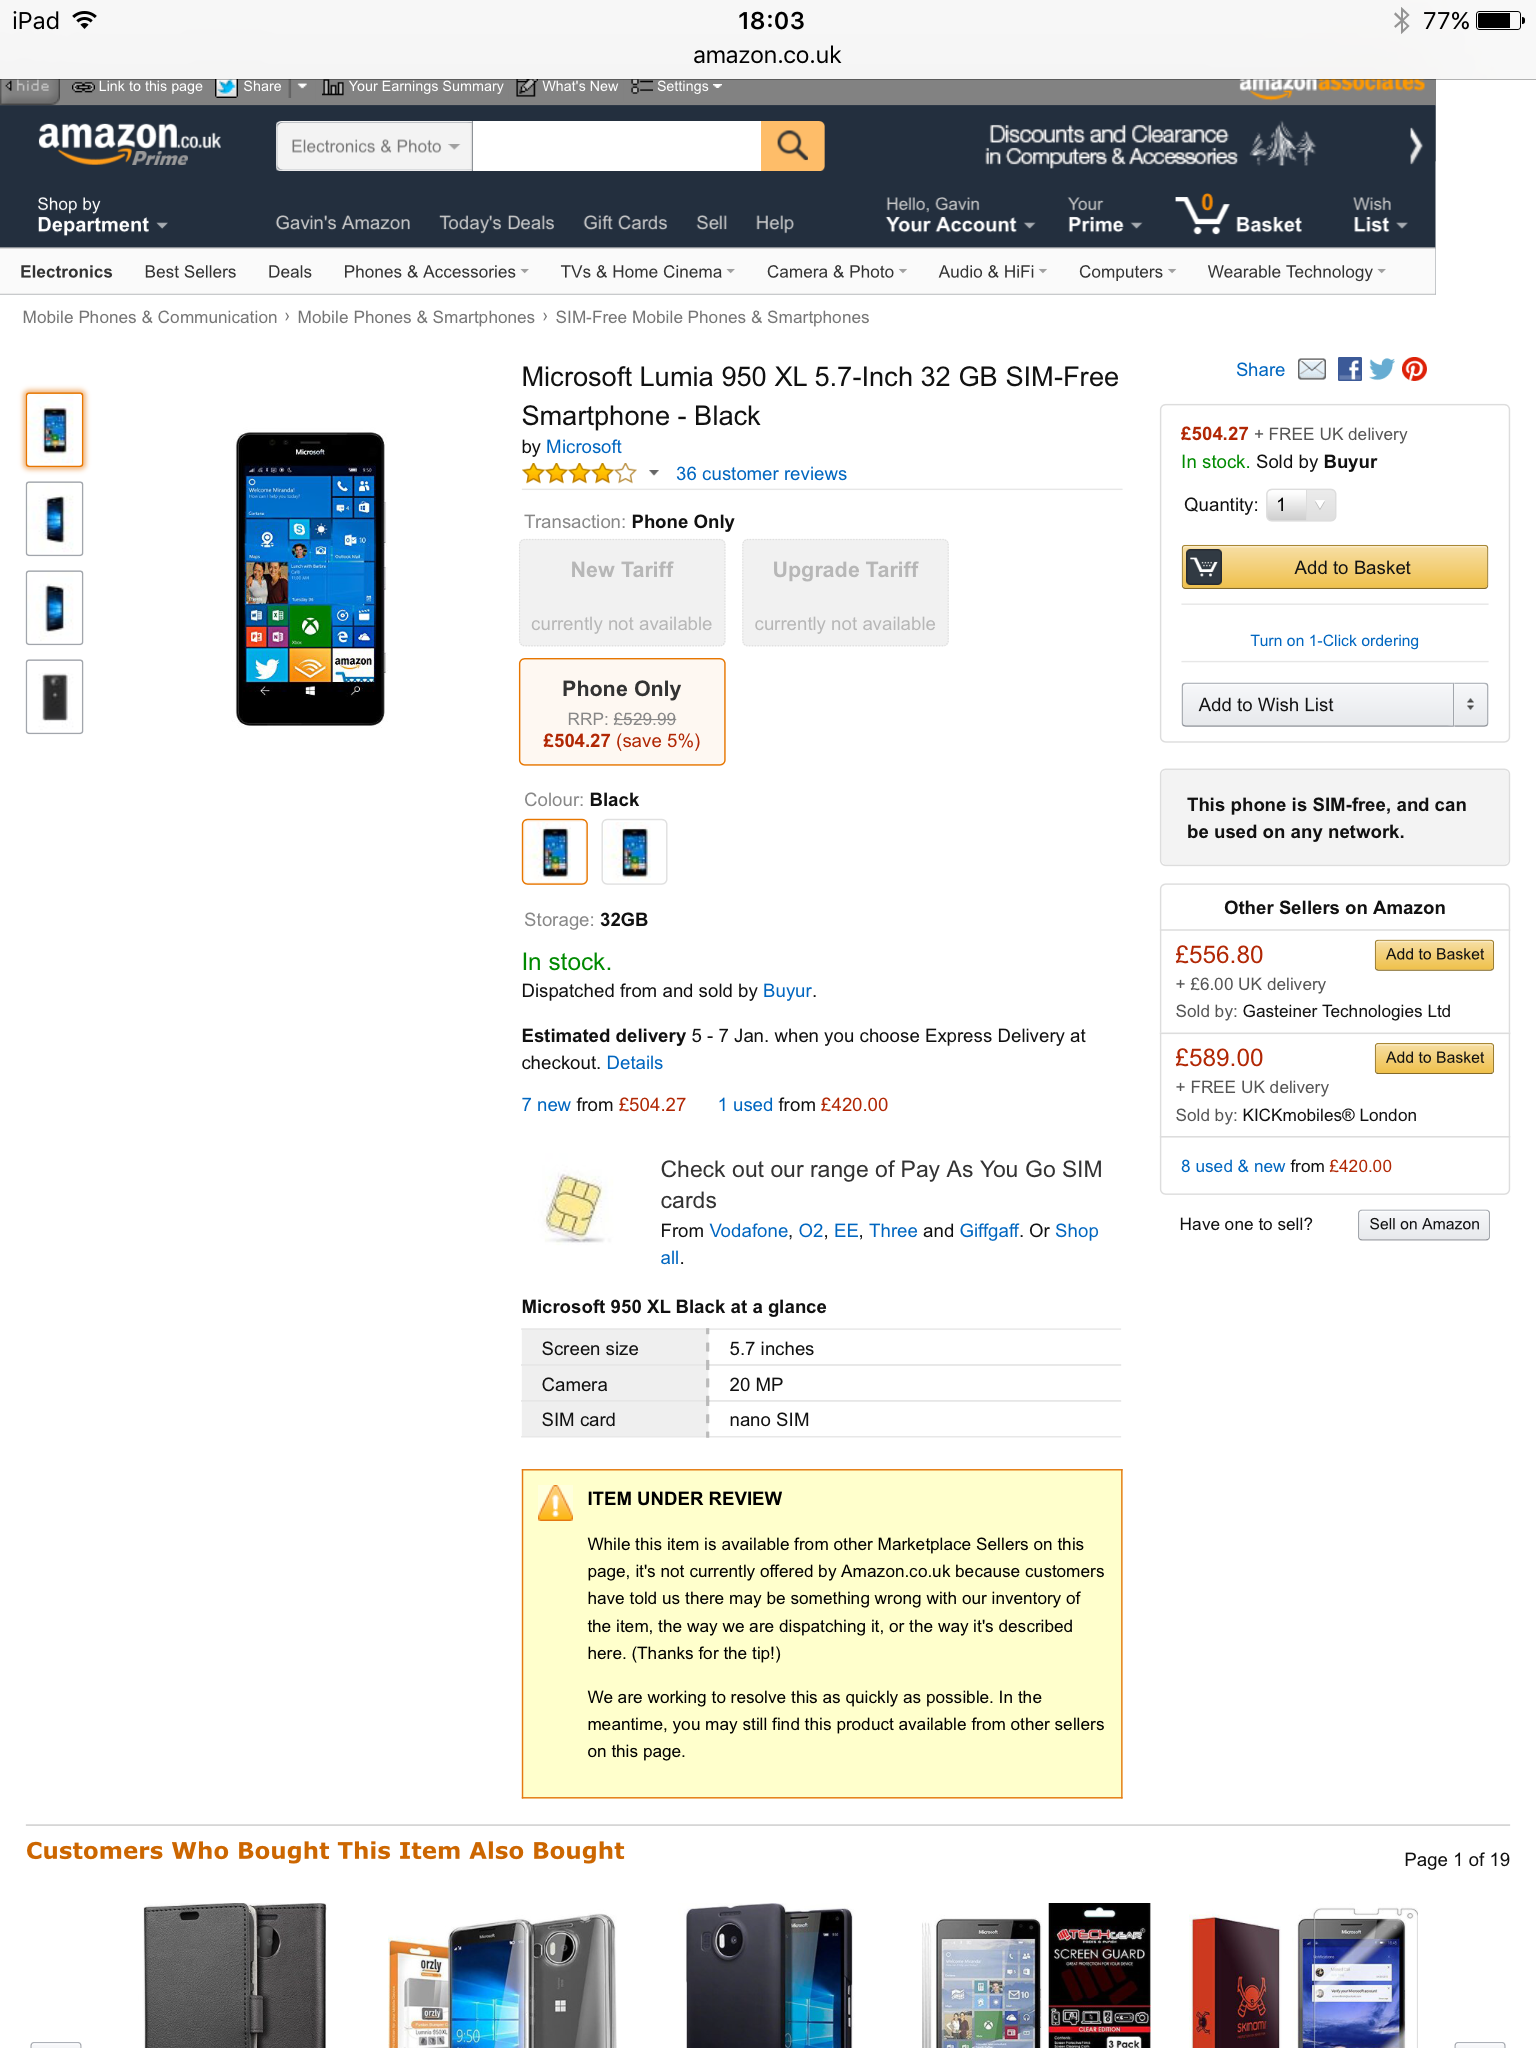Share on Pinterest icon

pyautogui.click(x=1414, y=369)
